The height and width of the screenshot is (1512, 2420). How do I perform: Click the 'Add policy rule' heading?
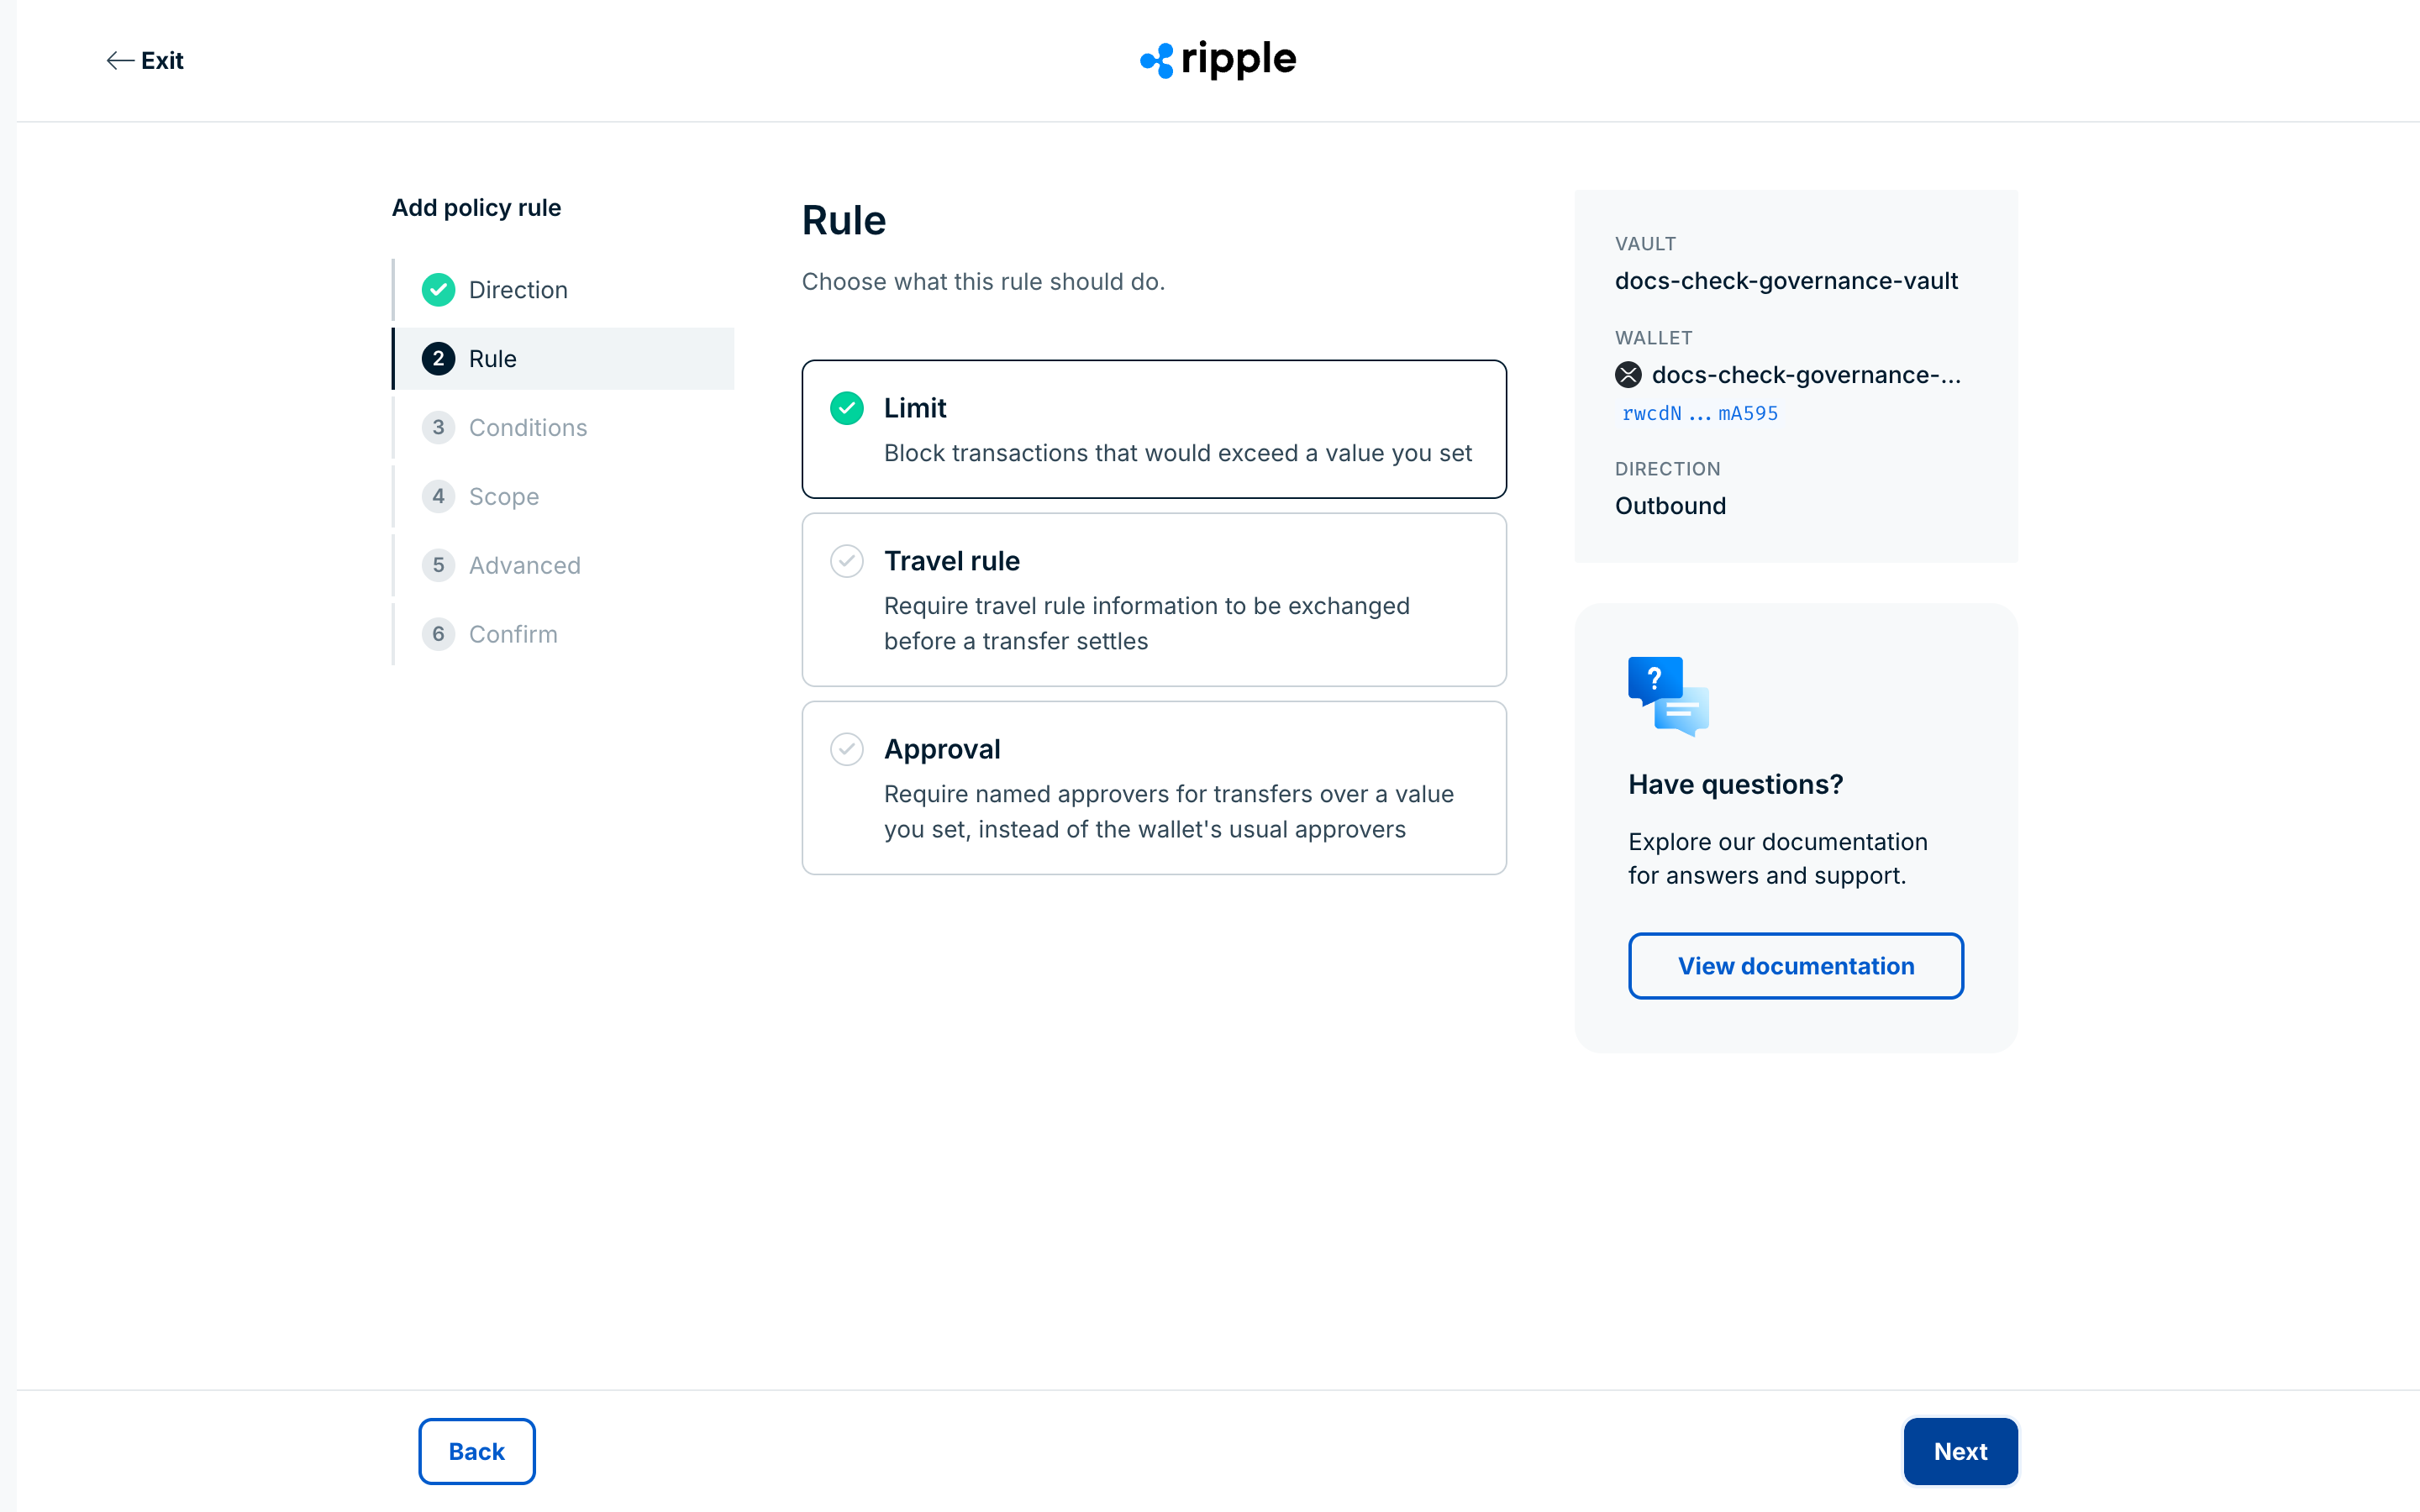coord(476,208)
